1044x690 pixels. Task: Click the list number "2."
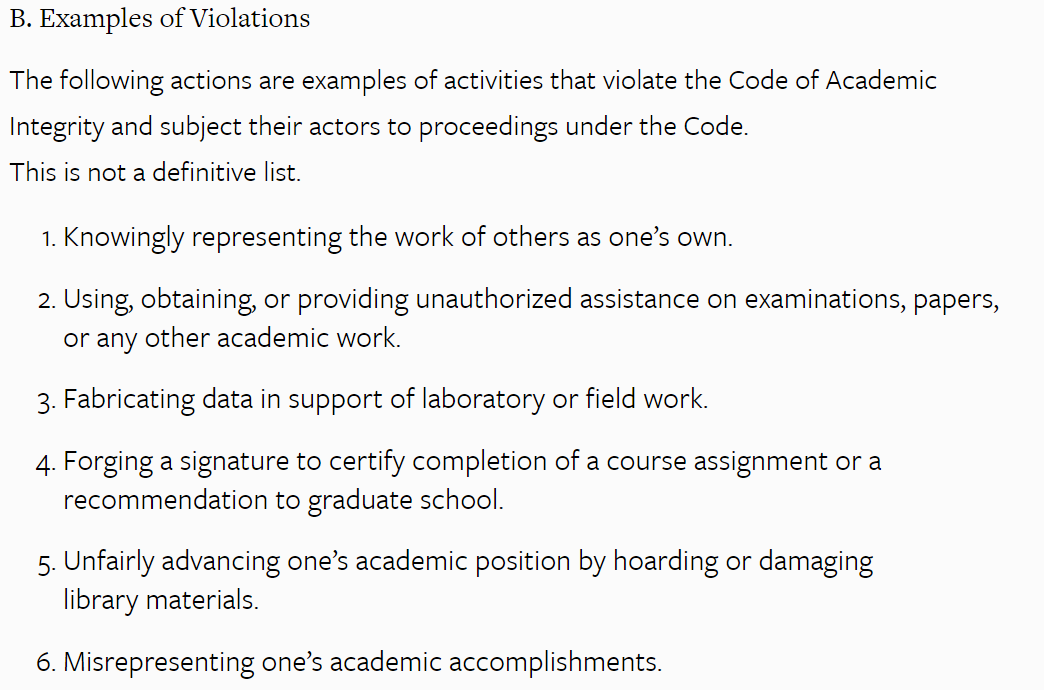(48, 300)
